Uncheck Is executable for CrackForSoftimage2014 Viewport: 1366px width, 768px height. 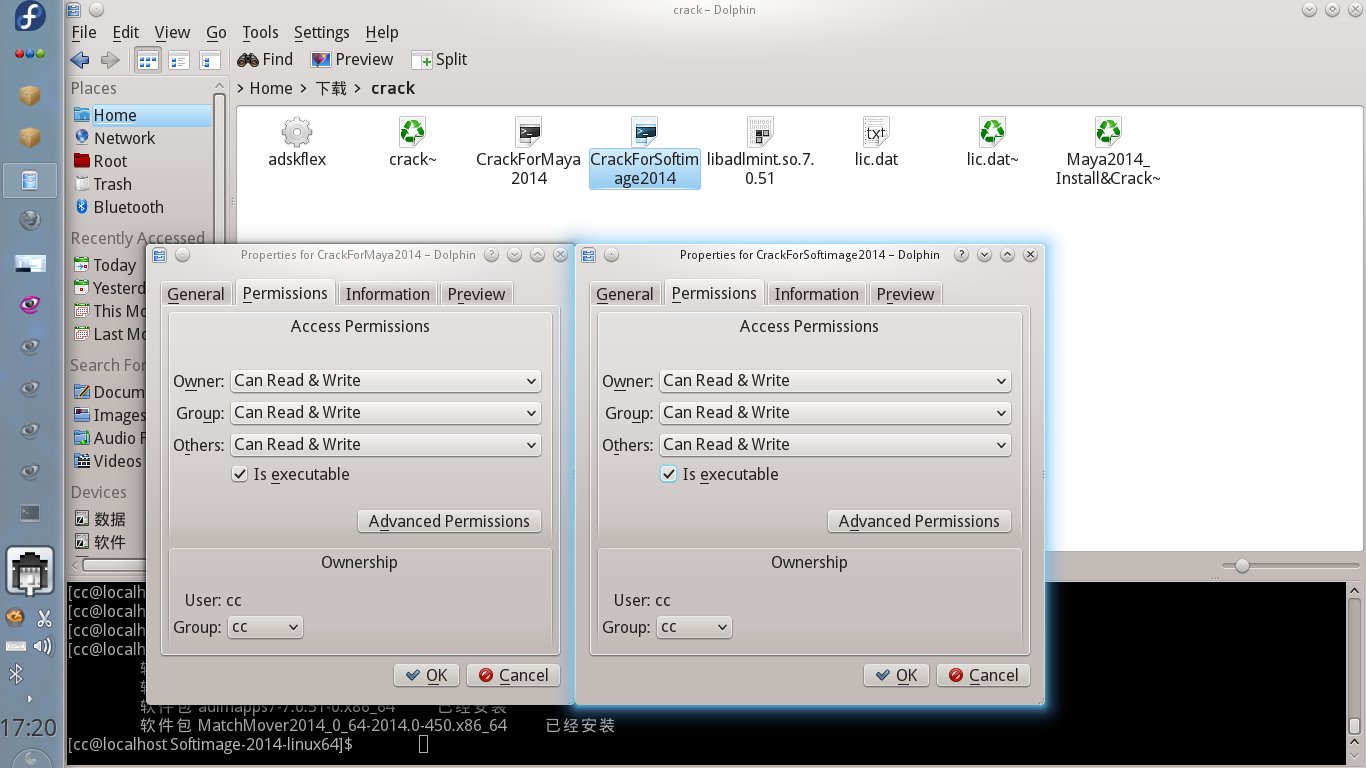click(x=669, y=474)
